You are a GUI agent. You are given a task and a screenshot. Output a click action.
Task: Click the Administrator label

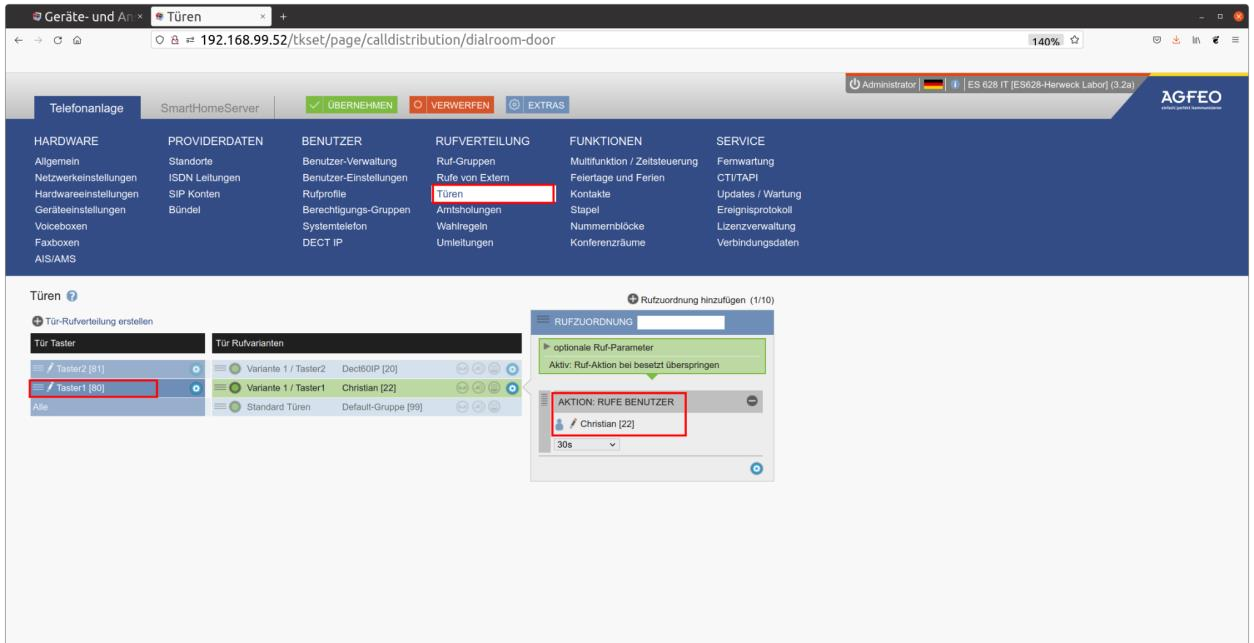(887, 83)
